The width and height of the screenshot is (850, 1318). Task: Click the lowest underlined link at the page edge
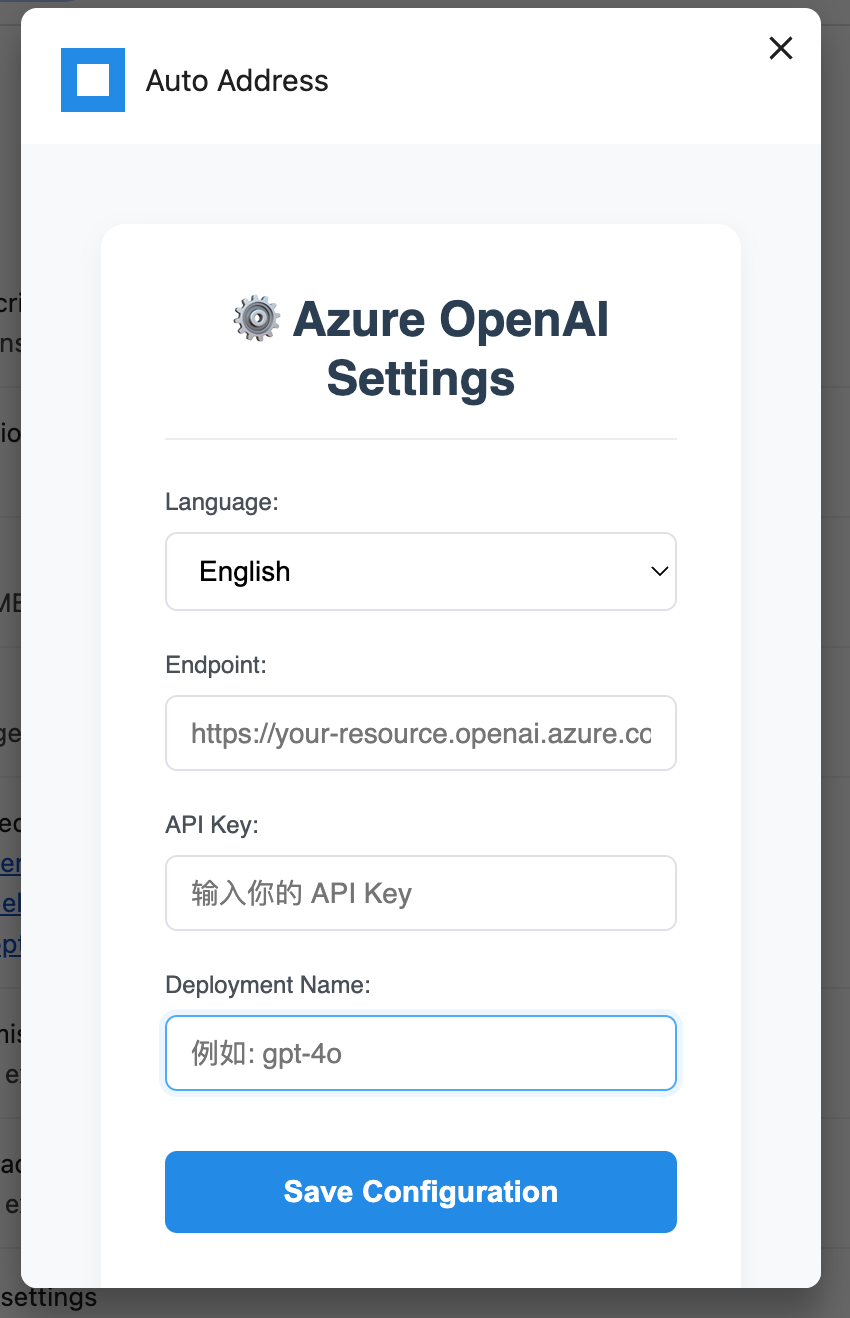pos(8,943)
